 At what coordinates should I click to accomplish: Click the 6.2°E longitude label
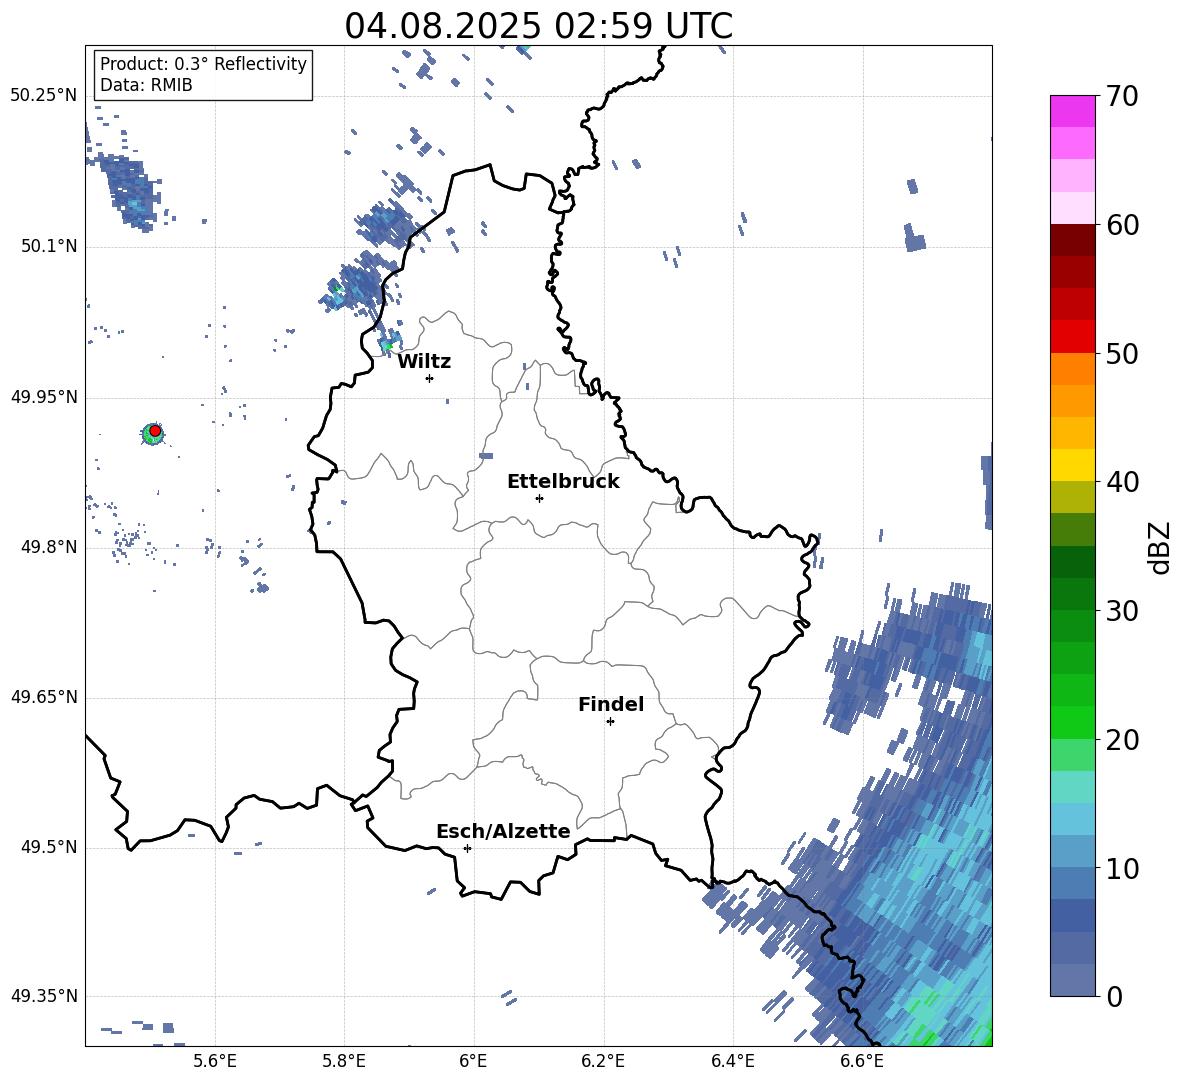tap(603, 1061)
